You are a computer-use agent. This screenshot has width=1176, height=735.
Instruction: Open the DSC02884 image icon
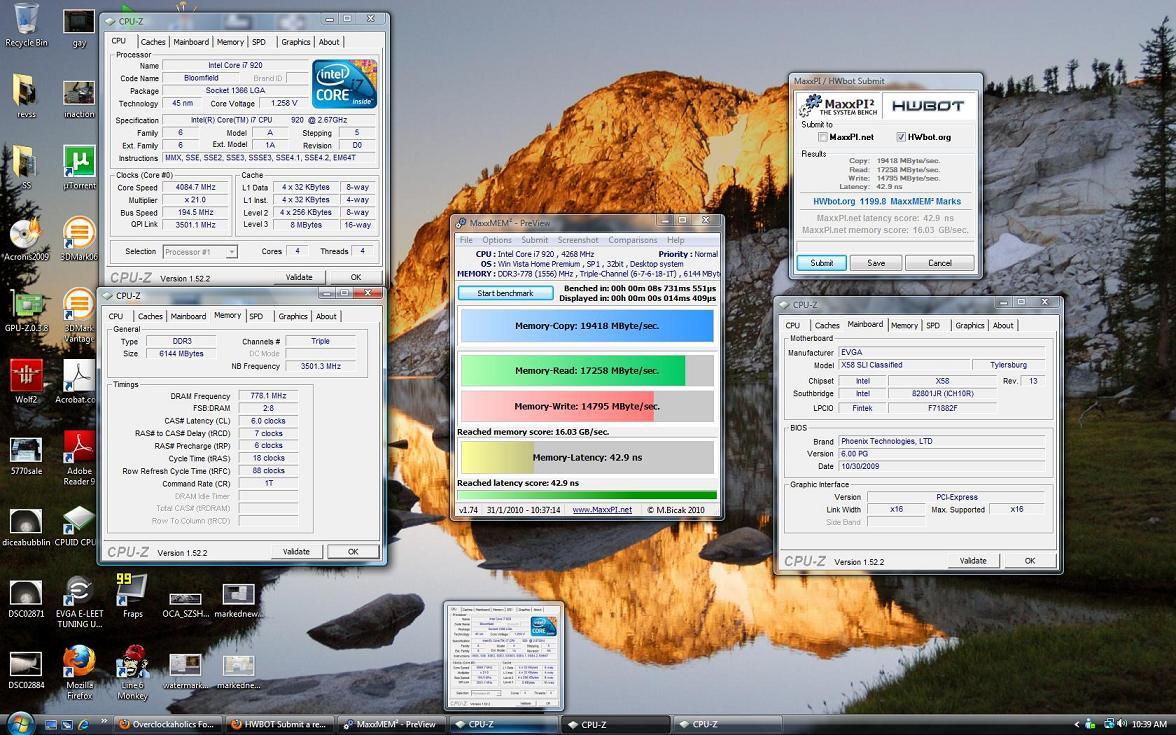[x=26, y=669]
